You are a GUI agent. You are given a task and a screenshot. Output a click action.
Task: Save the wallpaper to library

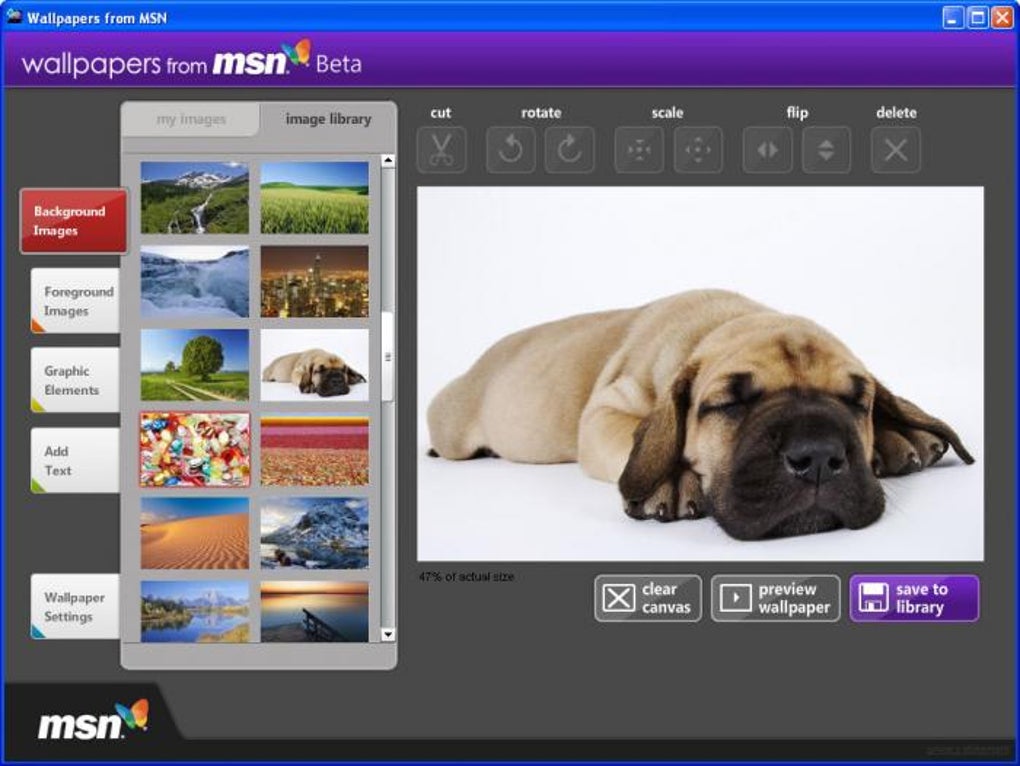(914, 598)
